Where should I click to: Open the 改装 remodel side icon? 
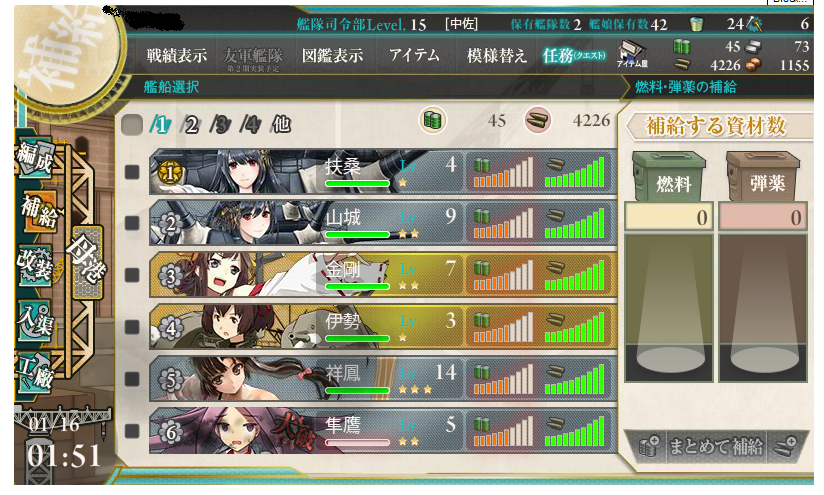35,265
